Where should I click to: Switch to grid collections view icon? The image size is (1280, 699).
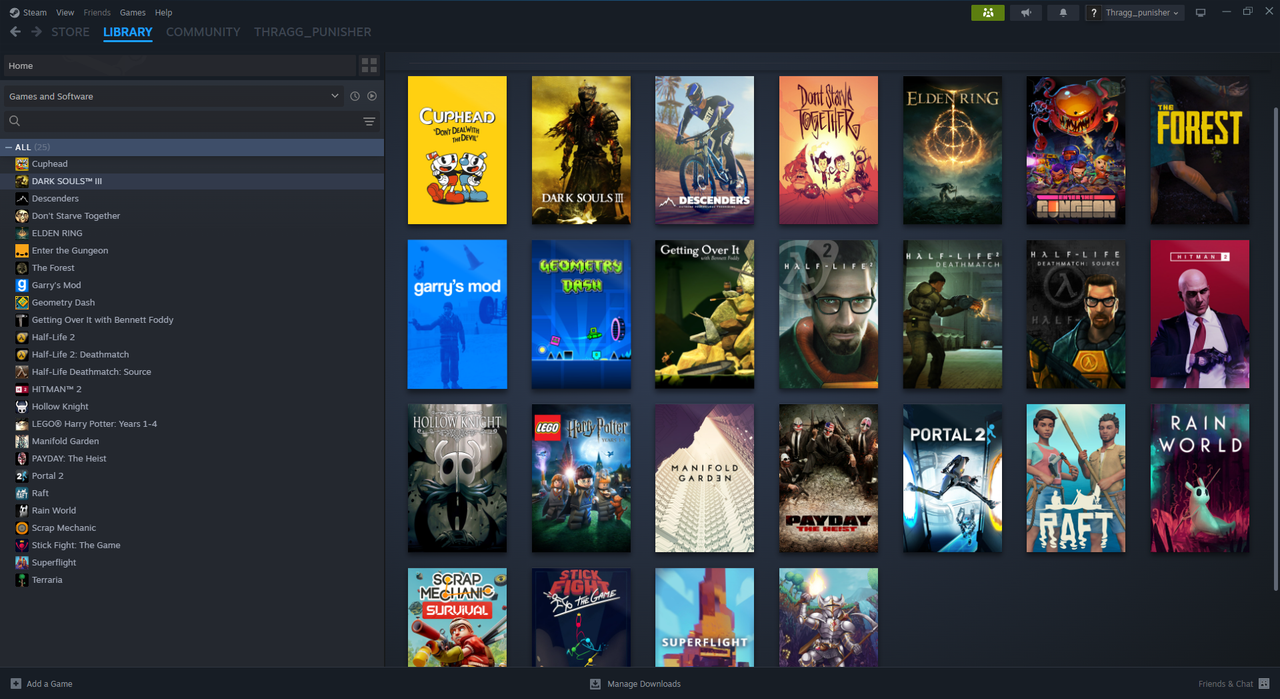(x=369, y=65)
